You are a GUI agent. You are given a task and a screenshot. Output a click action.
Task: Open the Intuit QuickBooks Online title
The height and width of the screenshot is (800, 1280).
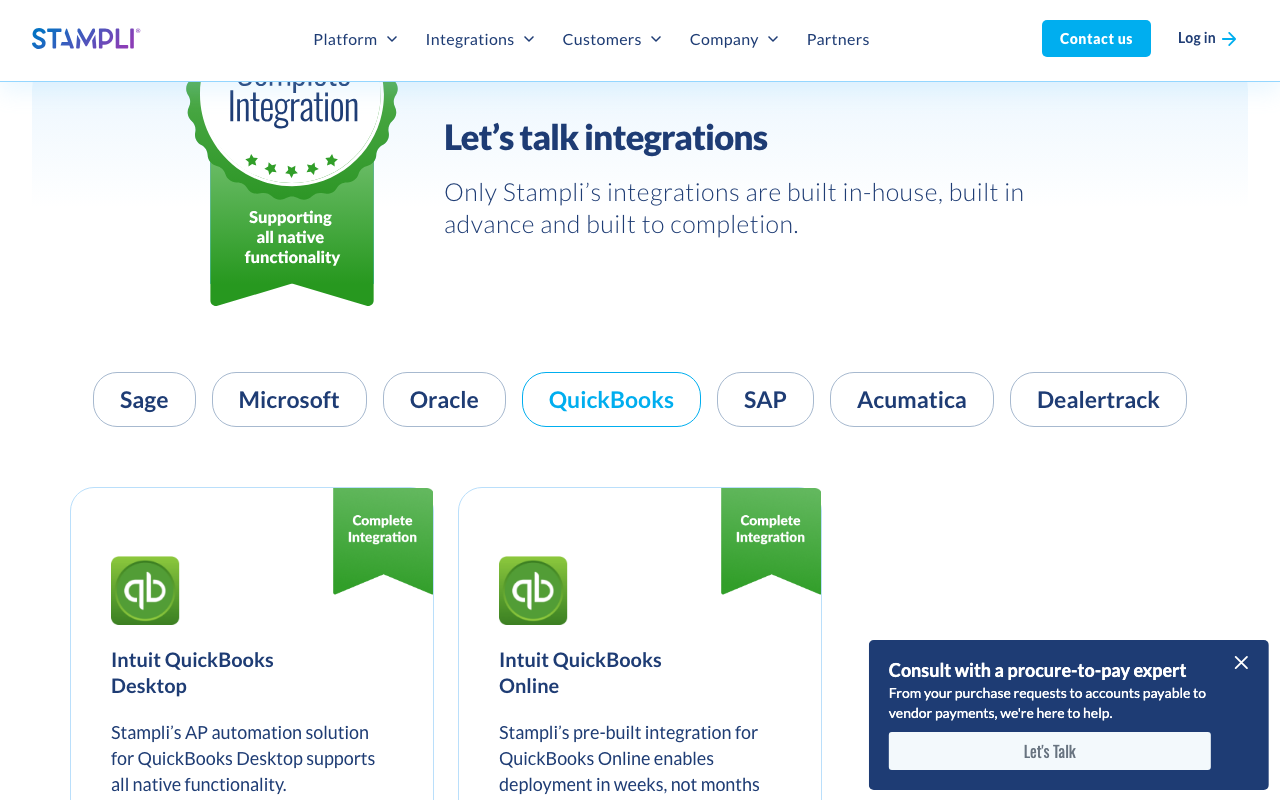coord(580,673)
